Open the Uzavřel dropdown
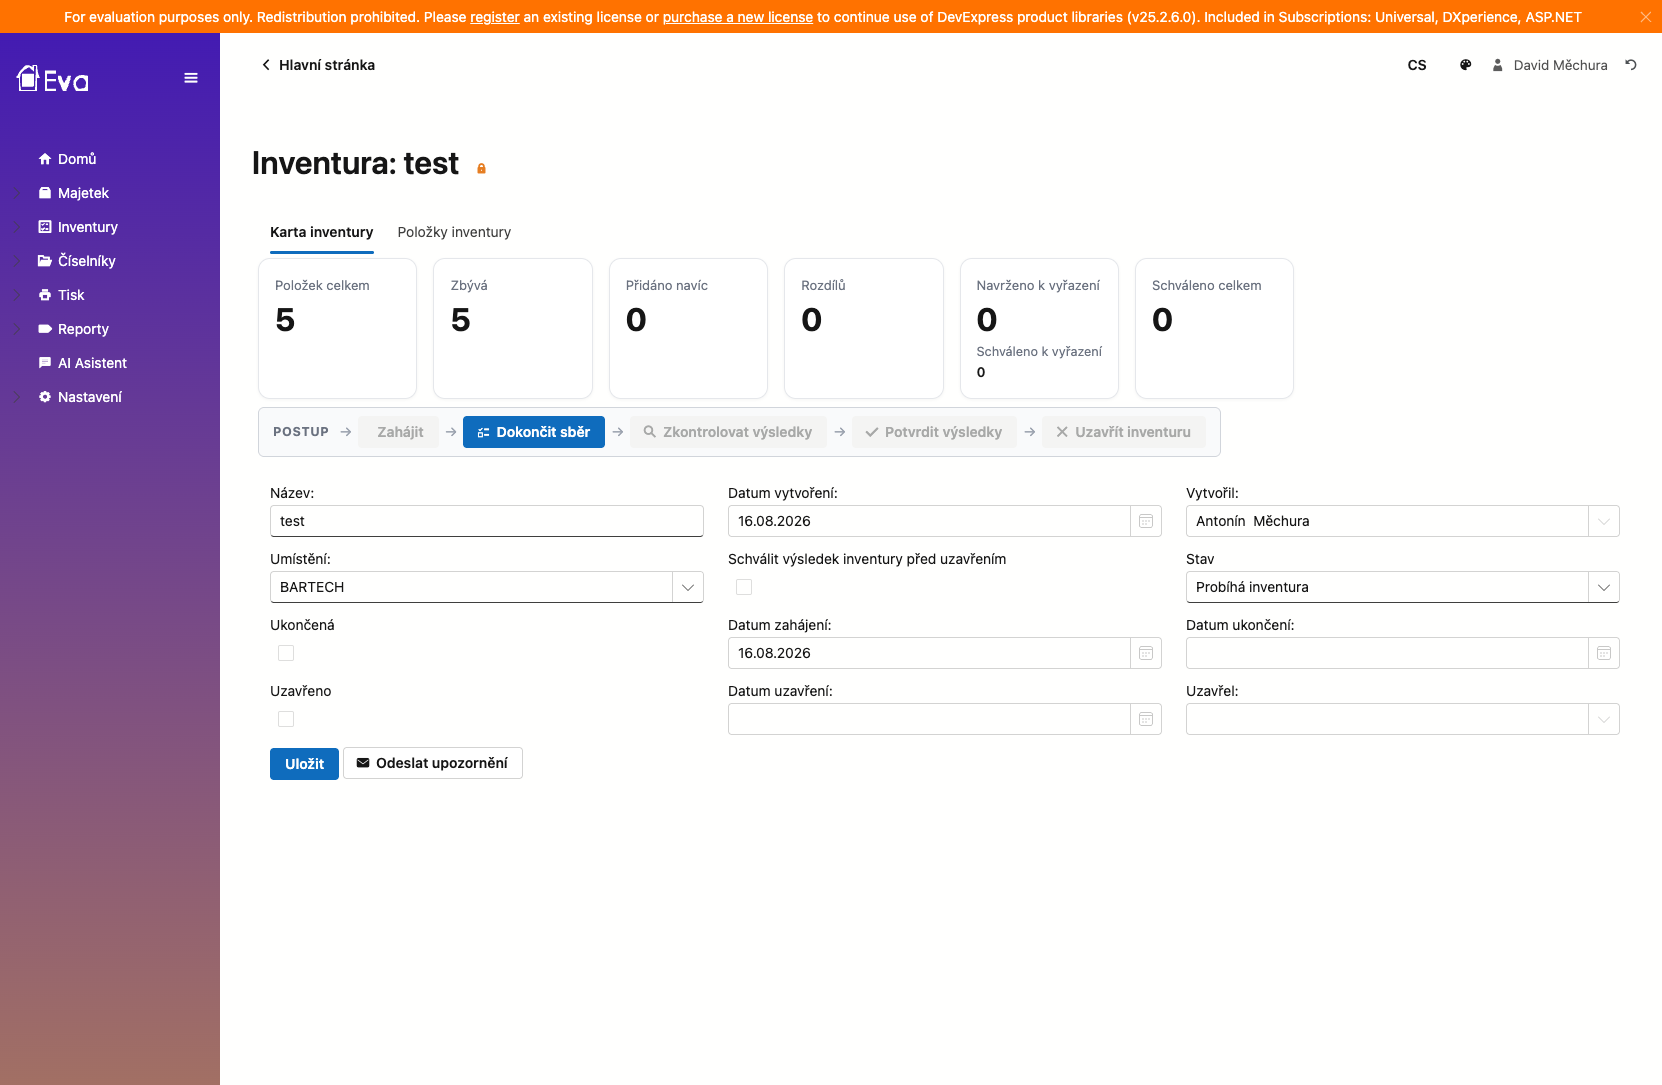 pyautogui.click(x=1604, y=719)
